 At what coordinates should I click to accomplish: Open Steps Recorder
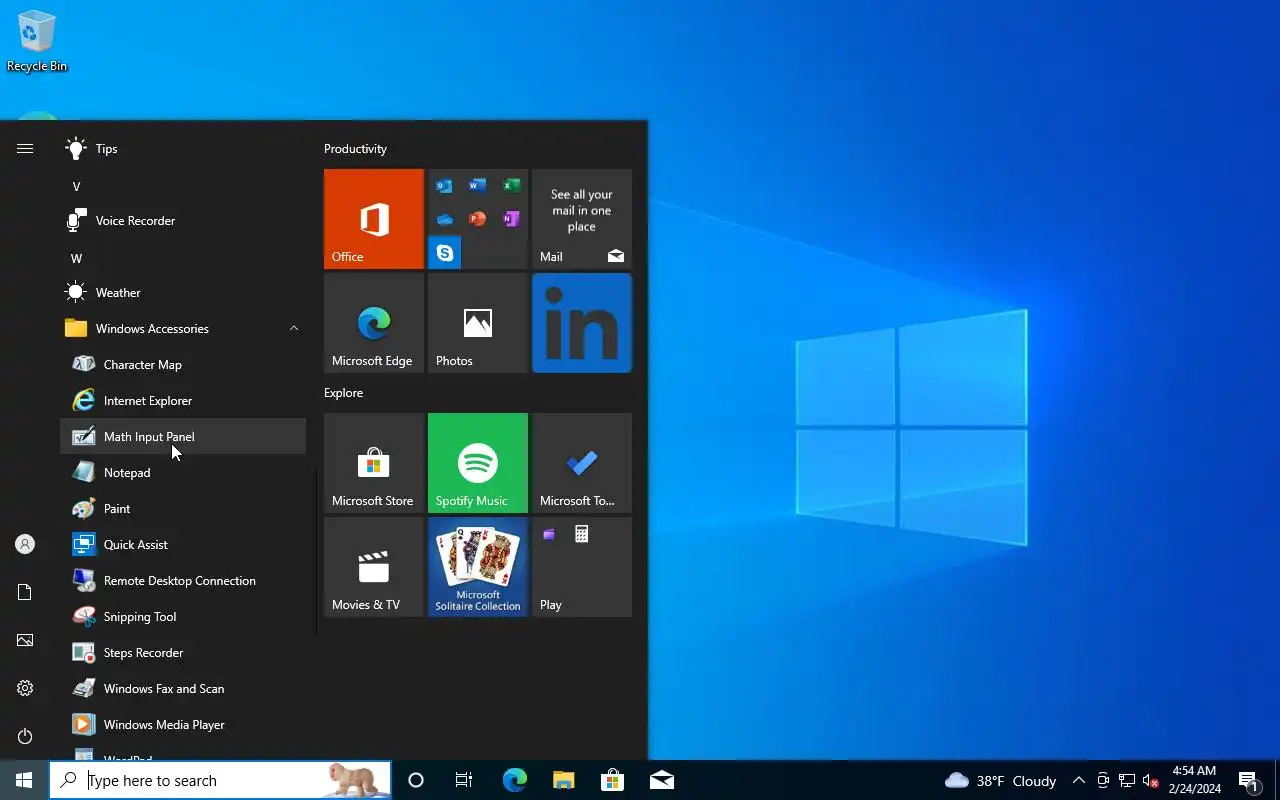tap(183, 653)
